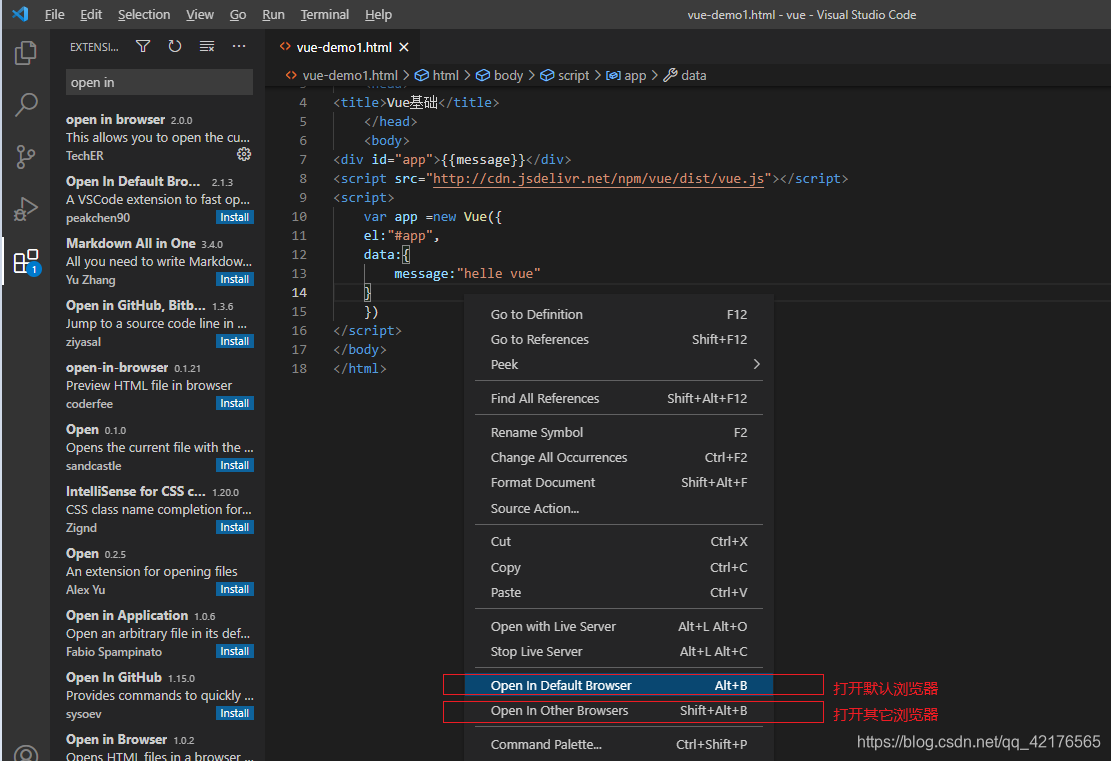Viewport: 1111px width, 761px height.
Task: Open manage gear for open in browser extension
Action: point(244,154)
